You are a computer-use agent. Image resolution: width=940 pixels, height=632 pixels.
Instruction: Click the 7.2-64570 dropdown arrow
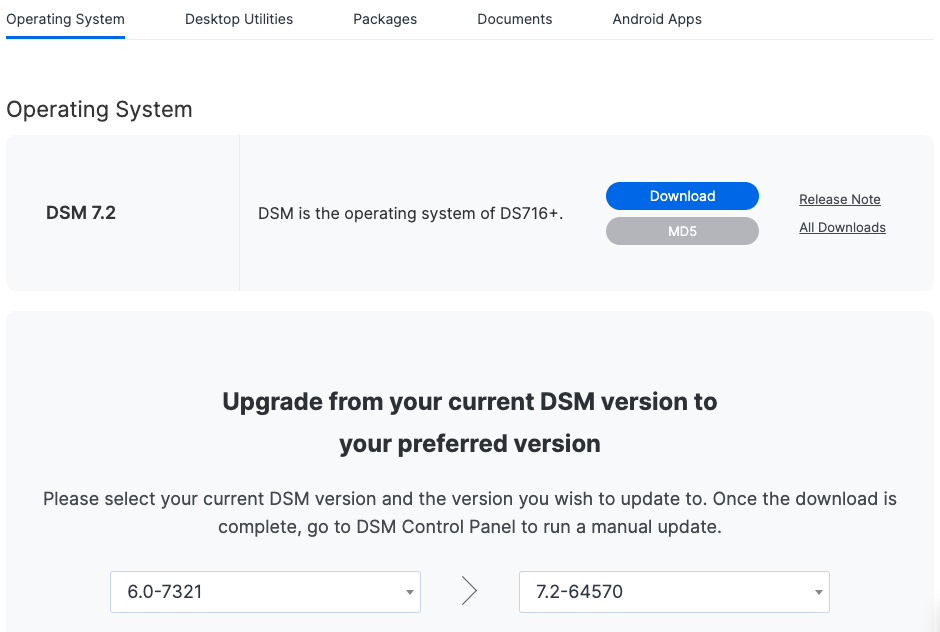click(818, 592)
